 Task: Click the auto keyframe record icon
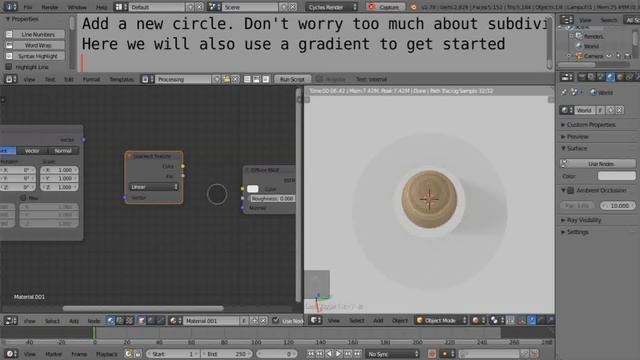(432, 354)
